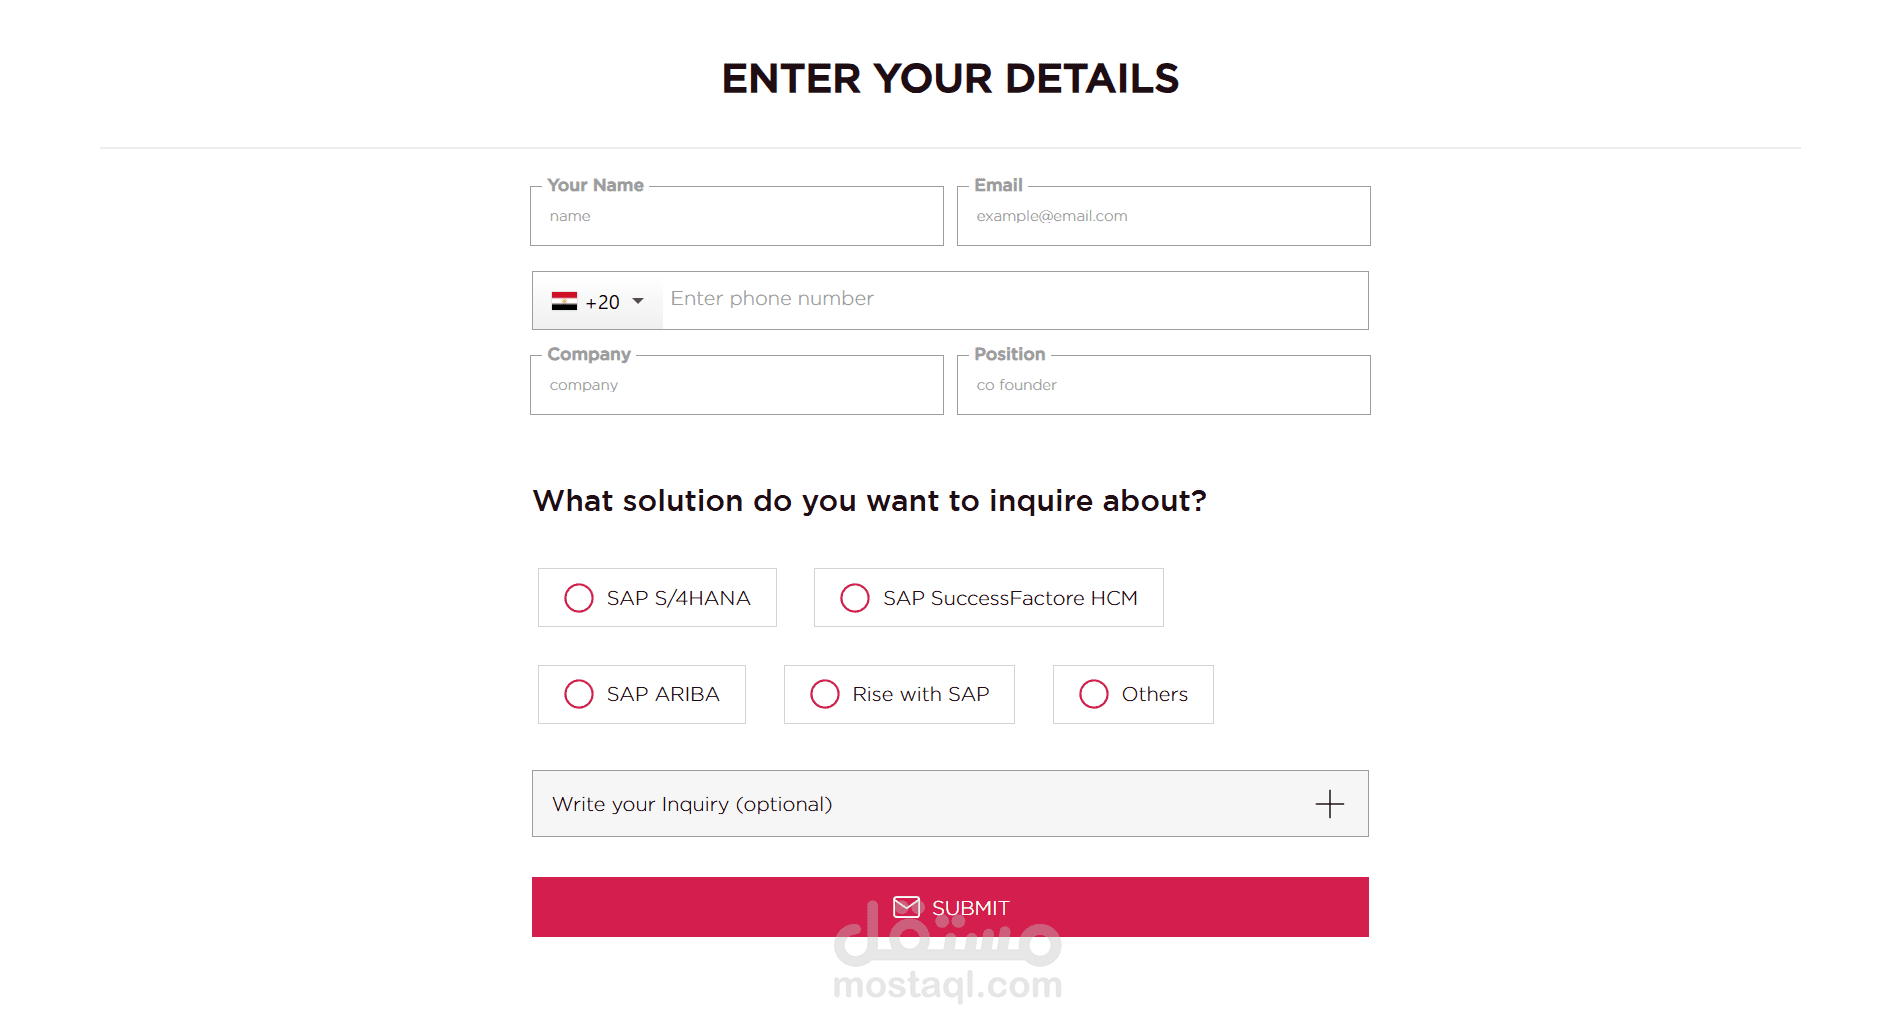Click the Rise with SAP label text
Viewport: 1896px width, 1026px height.
click(x=920, y=694)
